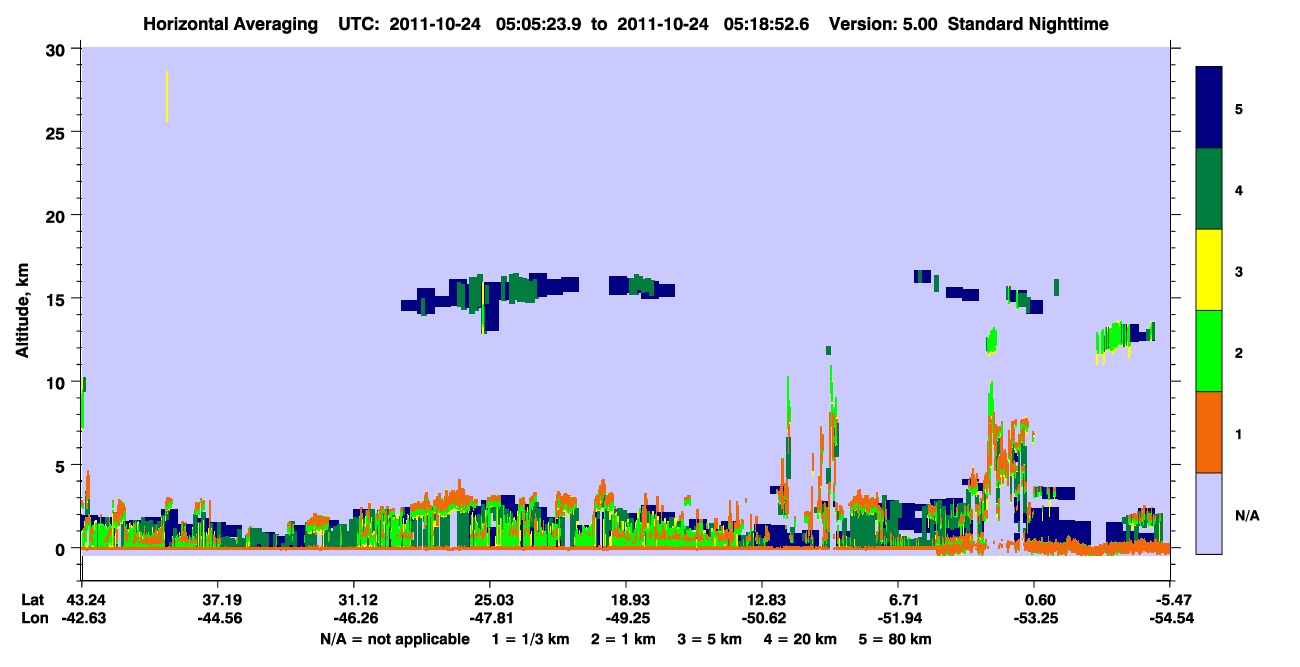Click the yellow vertical streak near 27 km altitude
This screenshot has height=667, width=1300.
(166, 96)
